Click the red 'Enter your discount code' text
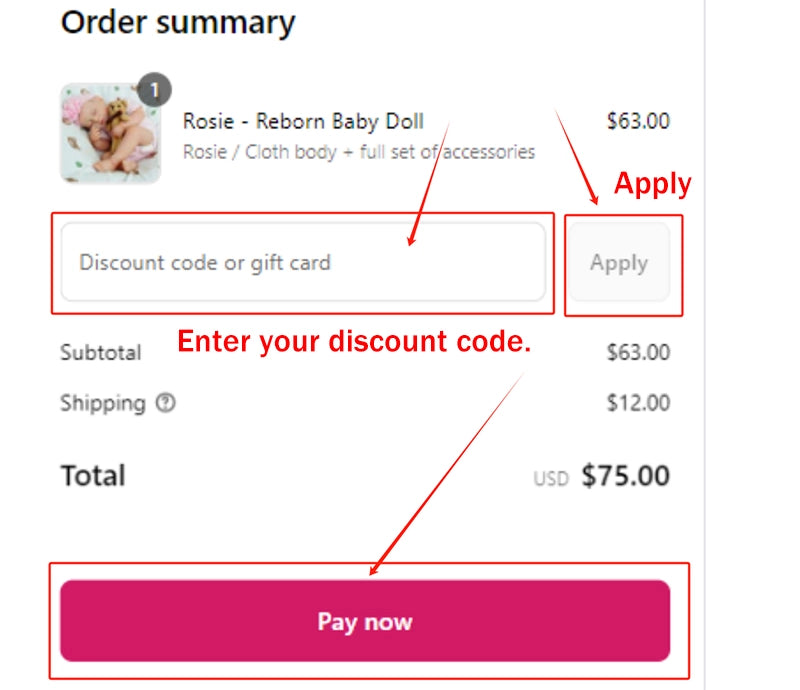Viewport: 800px width, 690px height. pyautogui.click(x=354, y=342)
